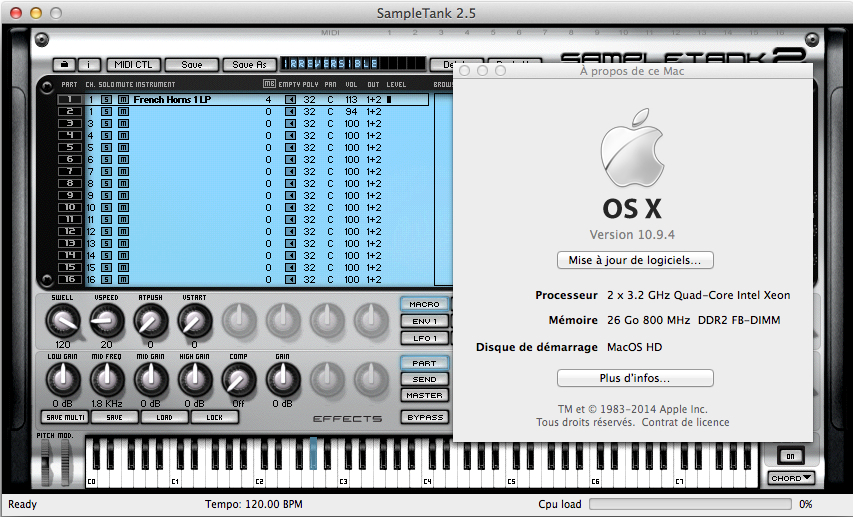Click the folder icon button beside the i button

pos(64,65)
